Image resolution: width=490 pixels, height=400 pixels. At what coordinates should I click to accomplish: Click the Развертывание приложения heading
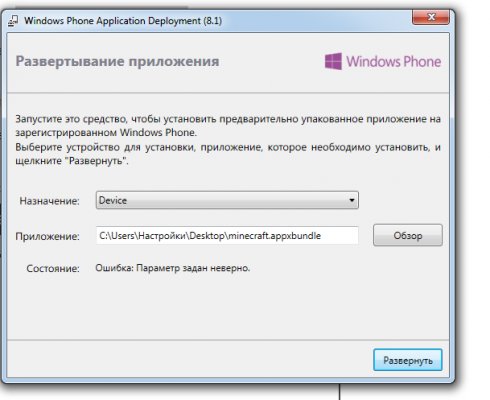[x=117, y=61]
